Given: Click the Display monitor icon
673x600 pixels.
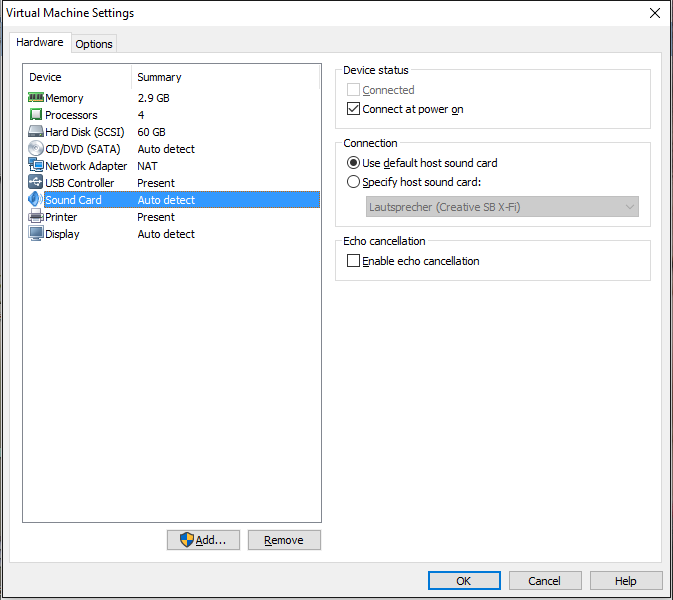Looking at the screenshot, I should pos(36,233).
